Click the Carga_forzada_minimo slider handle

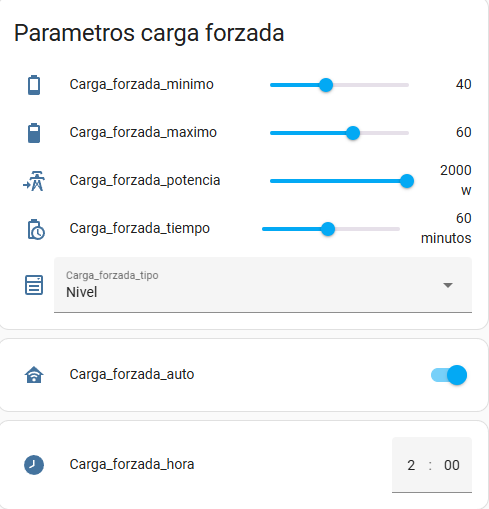click(x=326, y=85)
